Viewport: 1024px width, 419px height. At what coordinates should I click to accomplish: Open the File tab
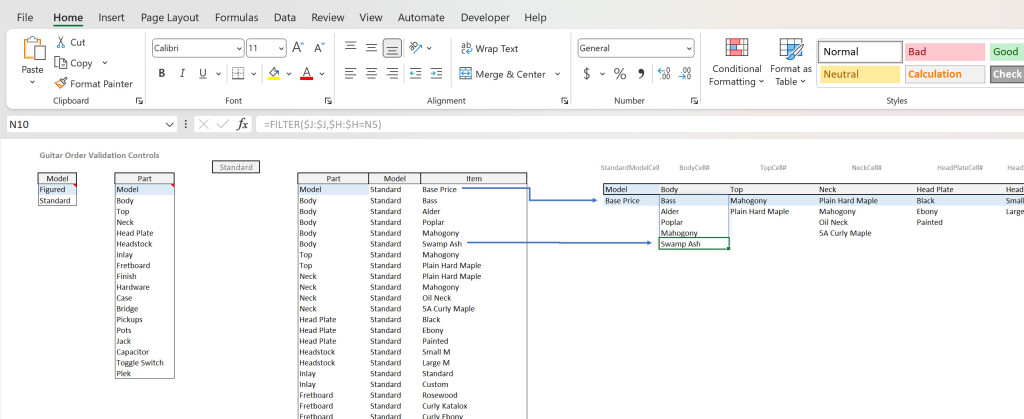click(x=25, y=18)
